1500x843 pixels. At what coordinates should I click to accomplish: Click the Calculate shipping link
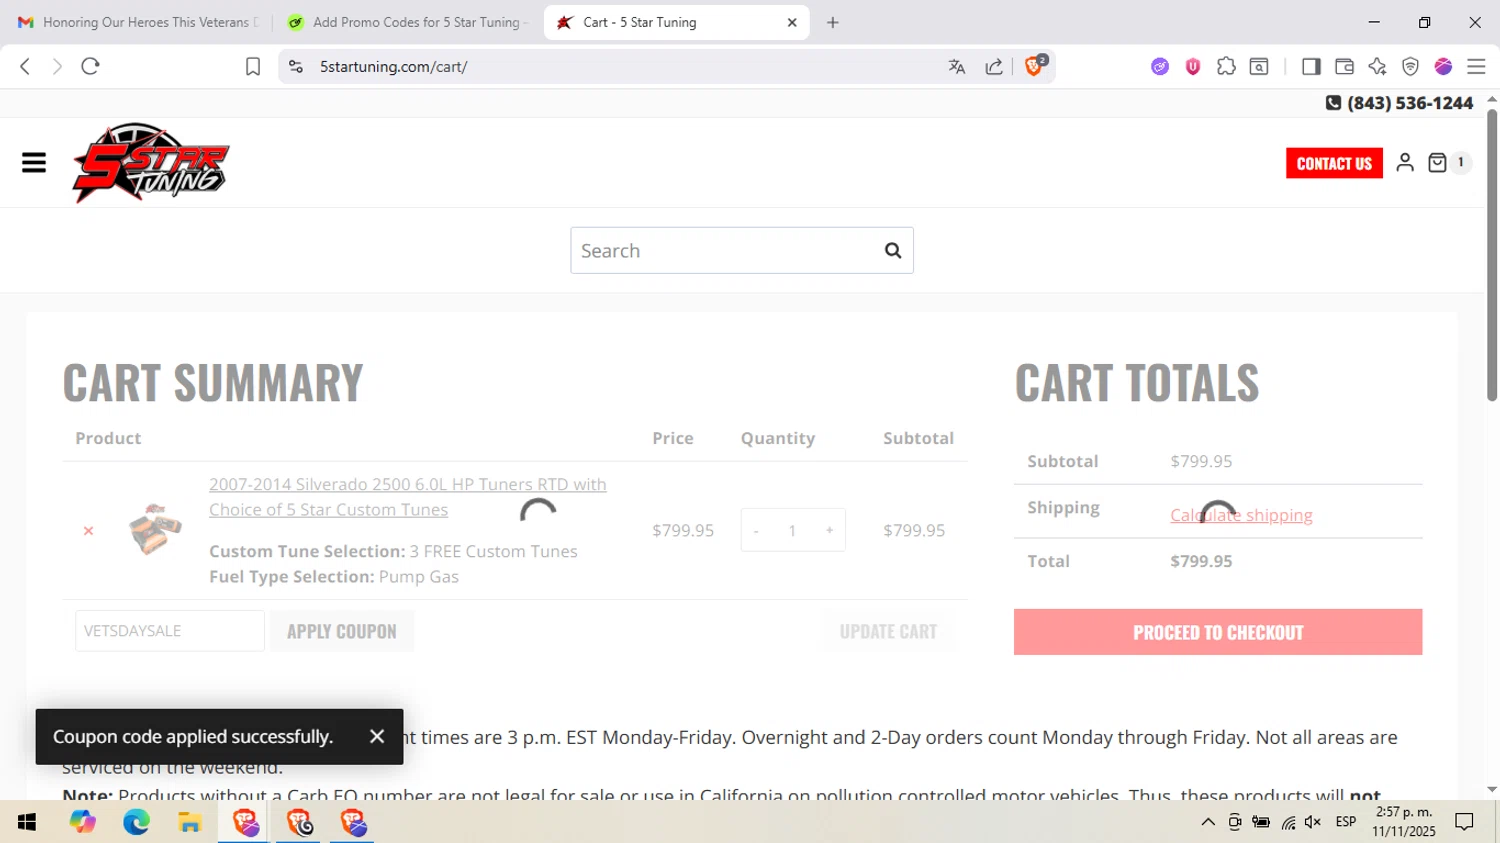pyautogui.click(x=1241, y=515)
